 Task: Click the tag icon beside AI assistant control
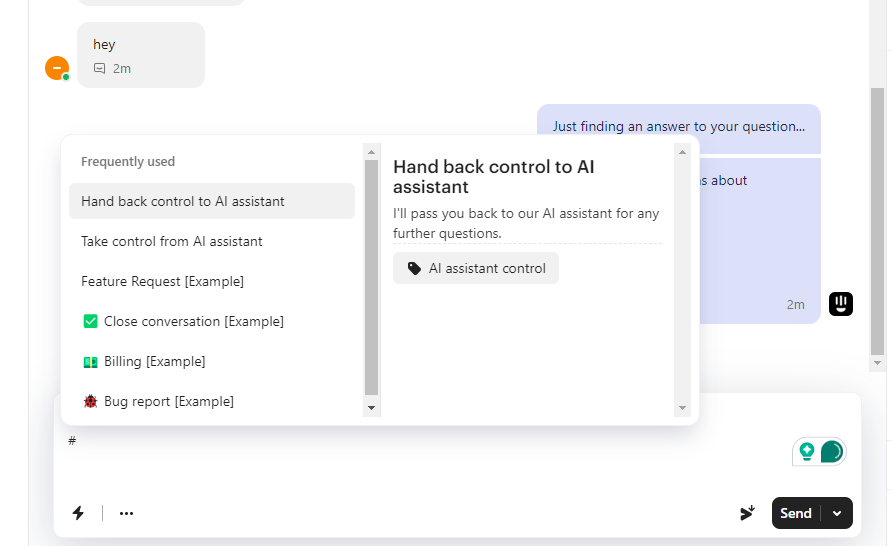click(414, 268)
